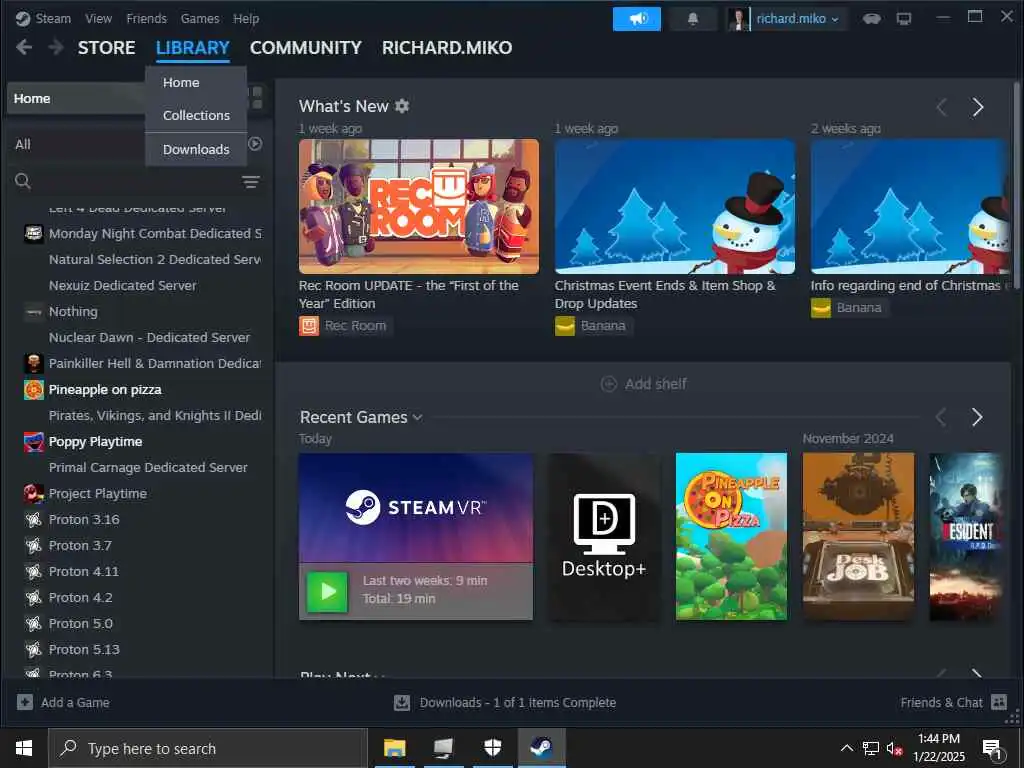Go forward with the right arrow navigation icon
Image resolution: width=1024 pixels, height=768 pixels.
56,47
